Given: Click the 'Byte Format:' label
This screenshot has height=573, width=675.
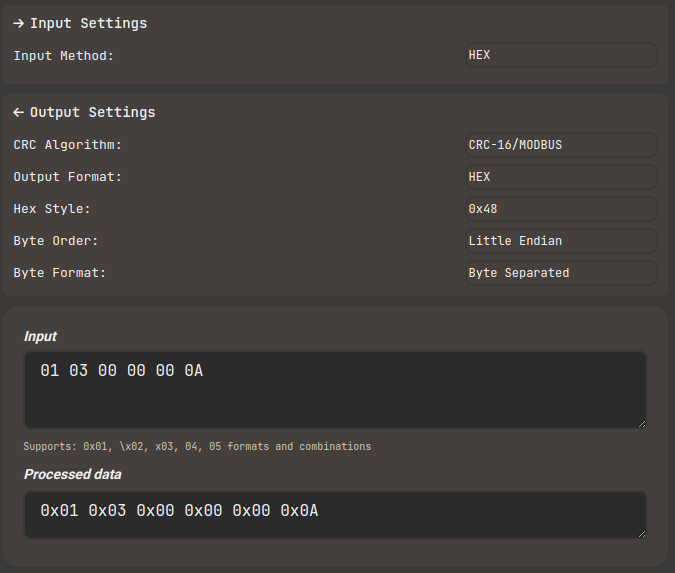Looking at the screenshot, I should point(60,273).
